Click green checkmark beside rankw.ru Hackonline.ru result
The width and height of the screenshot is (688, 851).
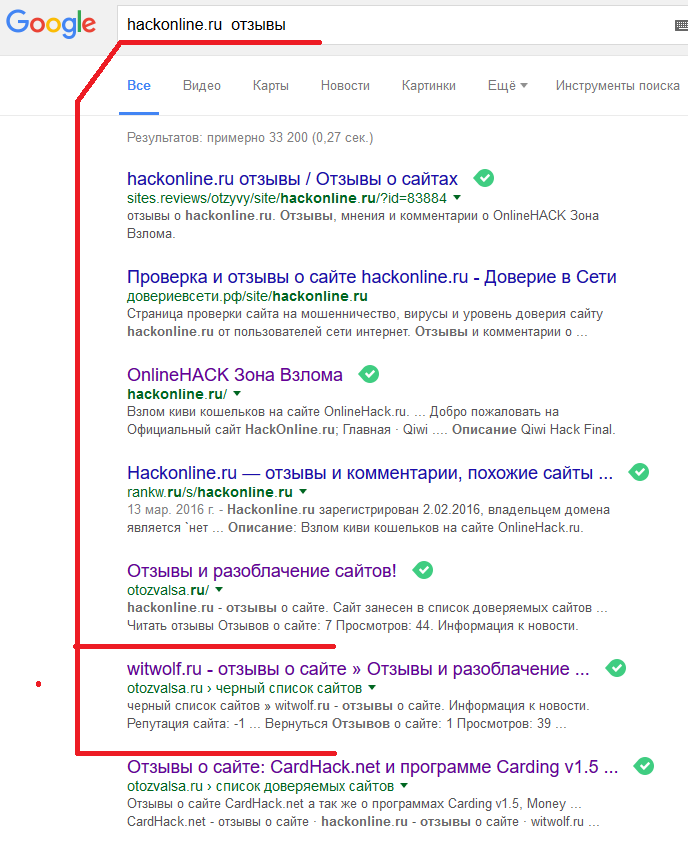(x=639, y=472)
